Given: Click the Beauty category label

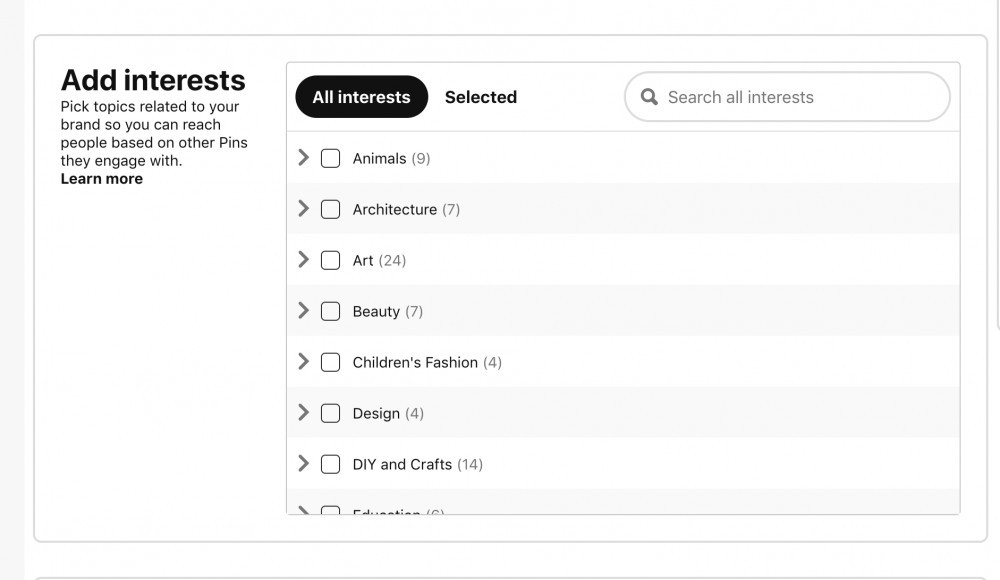Looking at the screenshot, I should pyautogui.click(x=376, y=311).
